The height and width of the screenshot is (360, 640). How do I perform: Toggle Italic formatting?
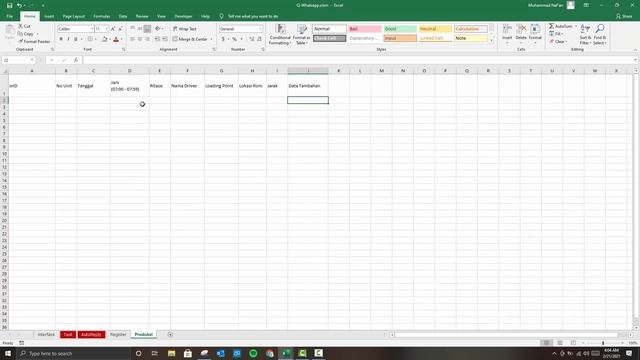(68, 39)
